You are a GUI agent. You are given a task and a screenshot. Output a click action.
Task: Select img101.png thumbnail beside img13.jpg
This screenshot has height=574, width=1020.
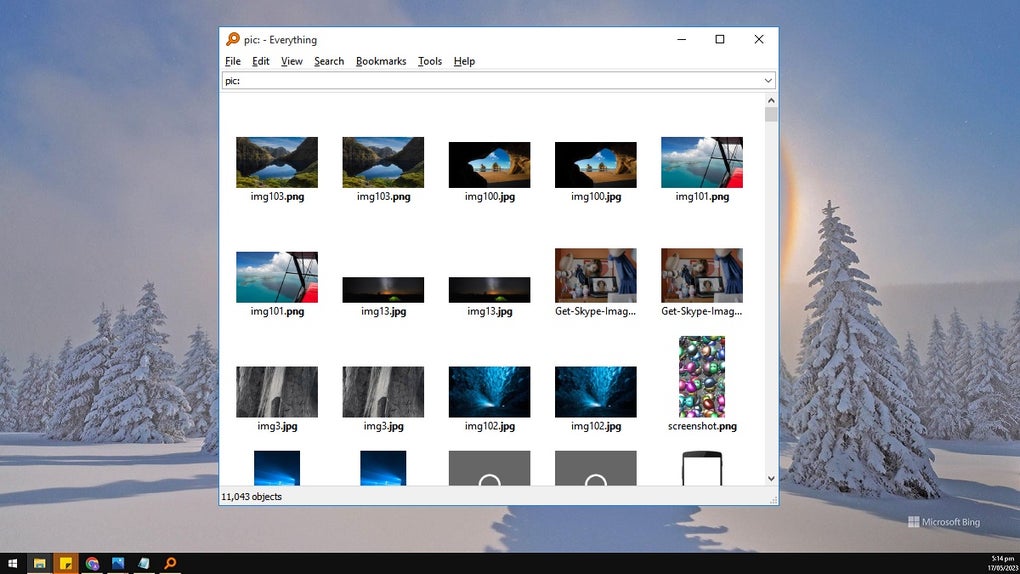coord(277,277)
